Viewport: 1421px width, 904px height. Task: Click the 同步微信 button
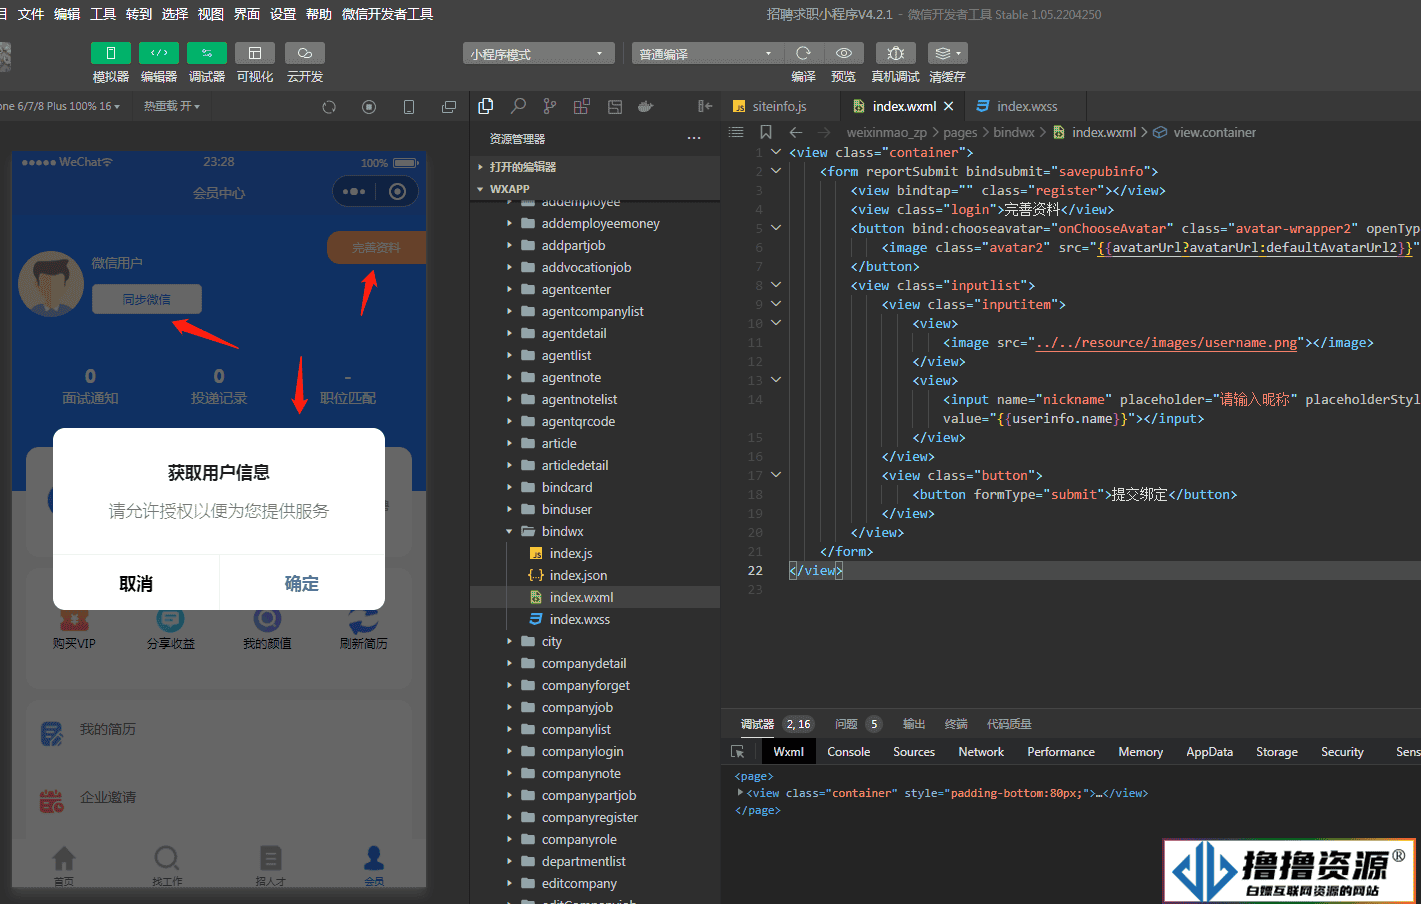[147, 299]
